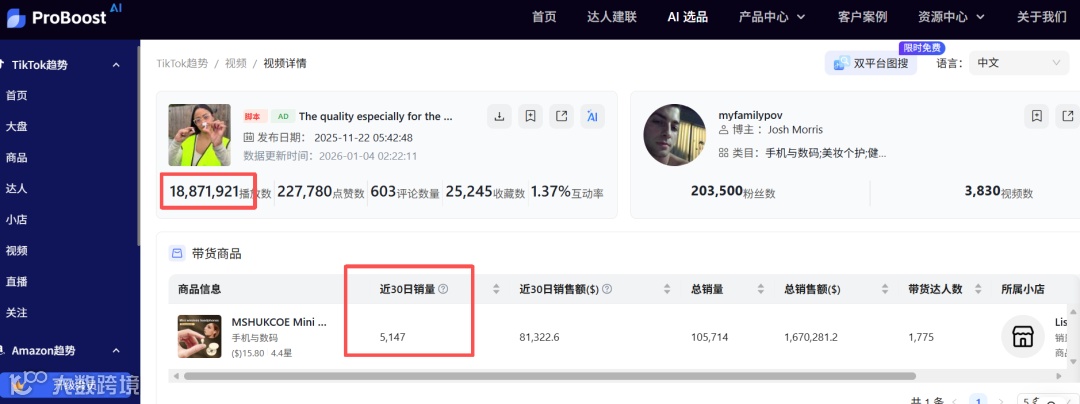Viewport: 1080px width, 404px height.
Task: Open 达人 in the left sidebar
Action: point(17,189)
